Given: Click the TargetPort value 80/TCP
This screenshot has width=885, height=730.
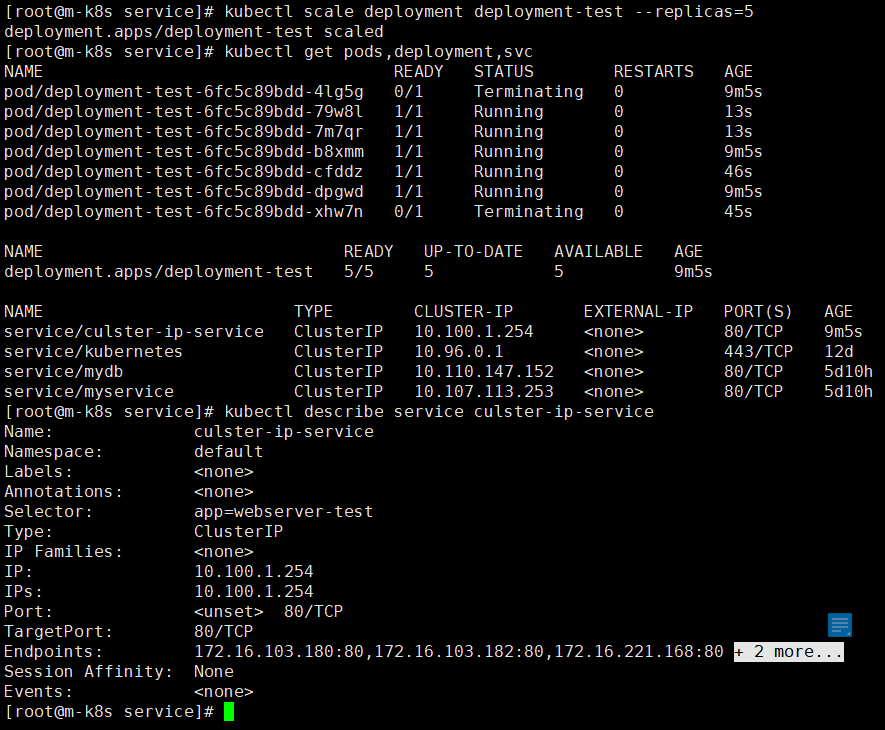Looking at the screenshot, I should click(224, 632).
